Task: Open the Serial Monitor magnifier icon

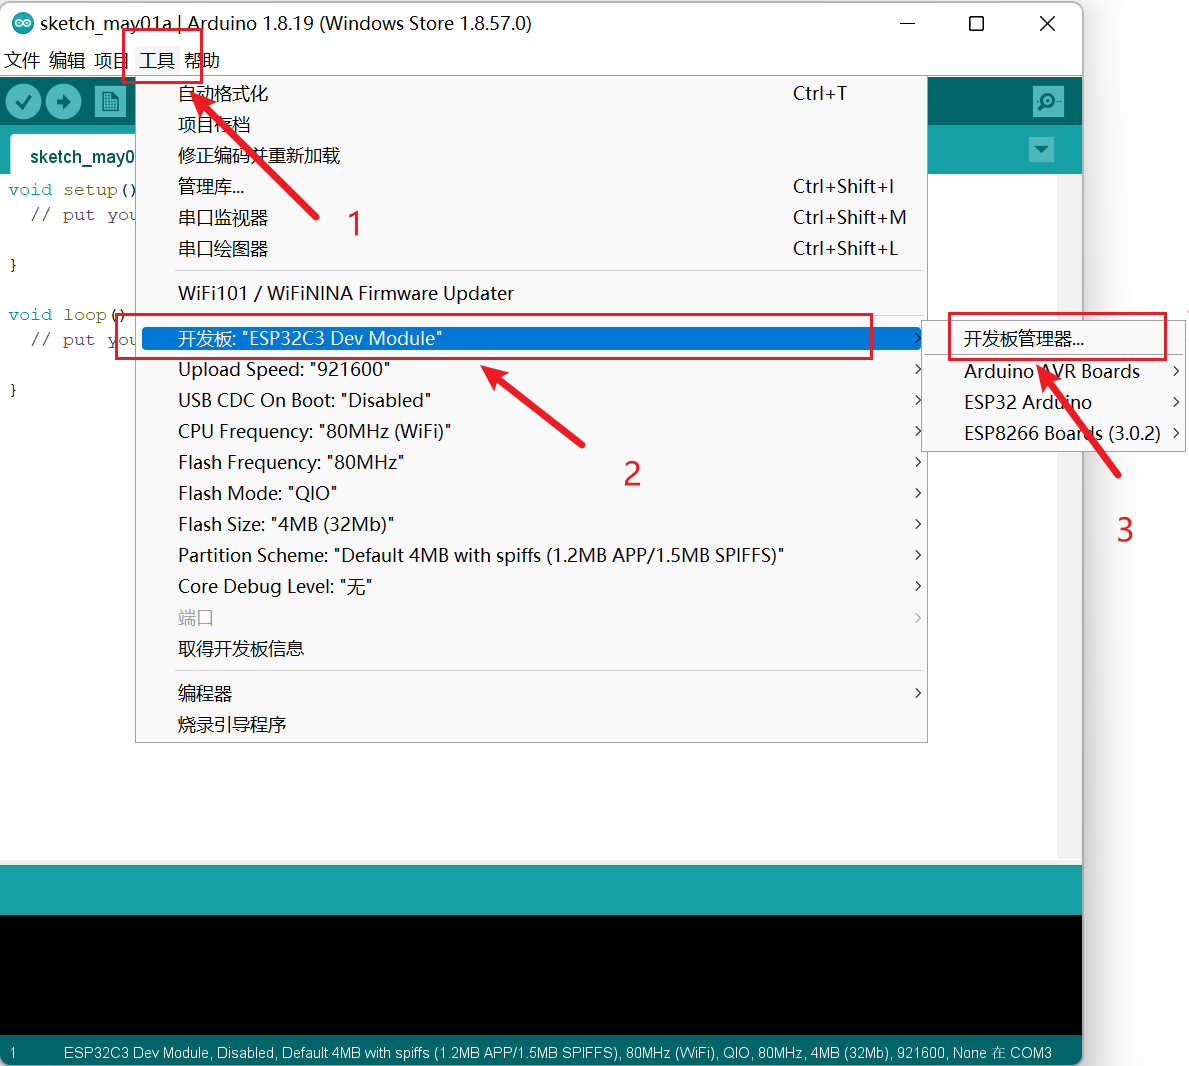Action: click(1048, 101)
